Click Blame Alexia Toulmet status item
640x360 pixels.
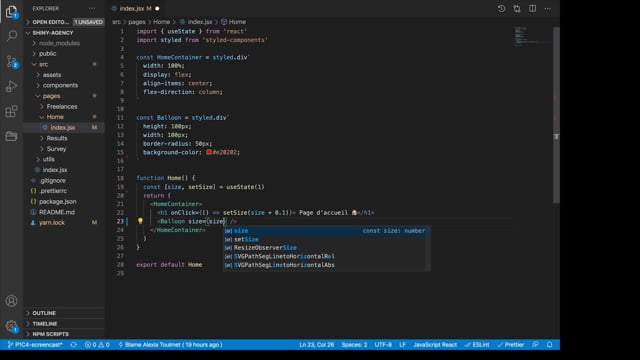pyautogui.click(x=170, y=345)
